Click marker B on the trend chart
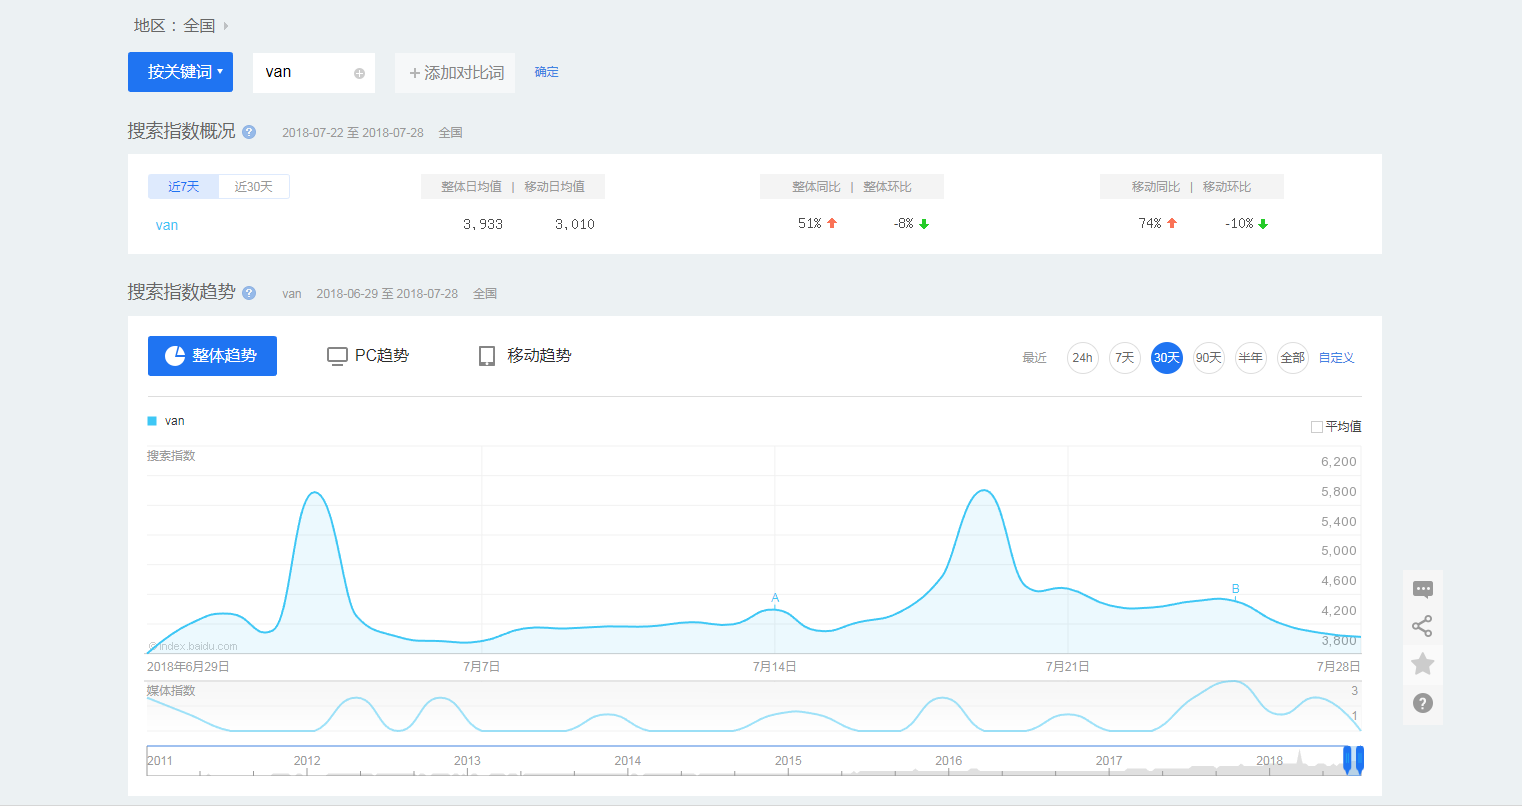 click(1234, 588)
